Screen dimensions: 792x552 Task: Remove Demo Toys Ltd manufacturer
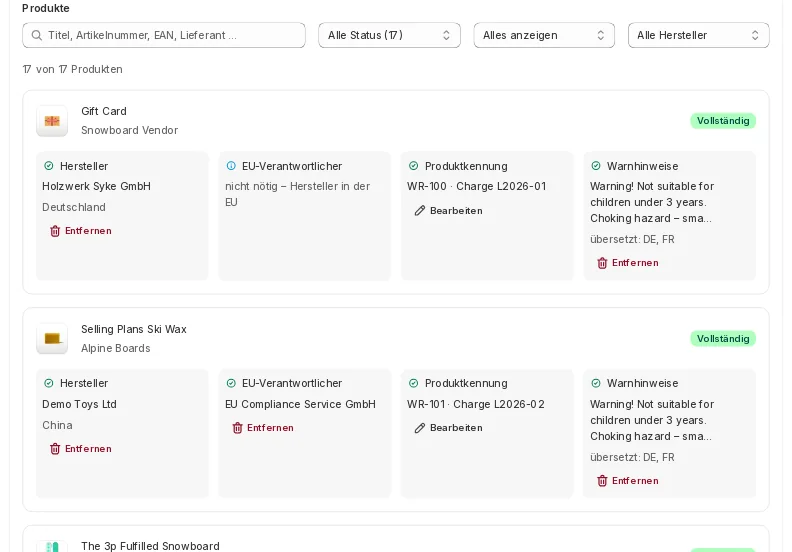point(81,448)
